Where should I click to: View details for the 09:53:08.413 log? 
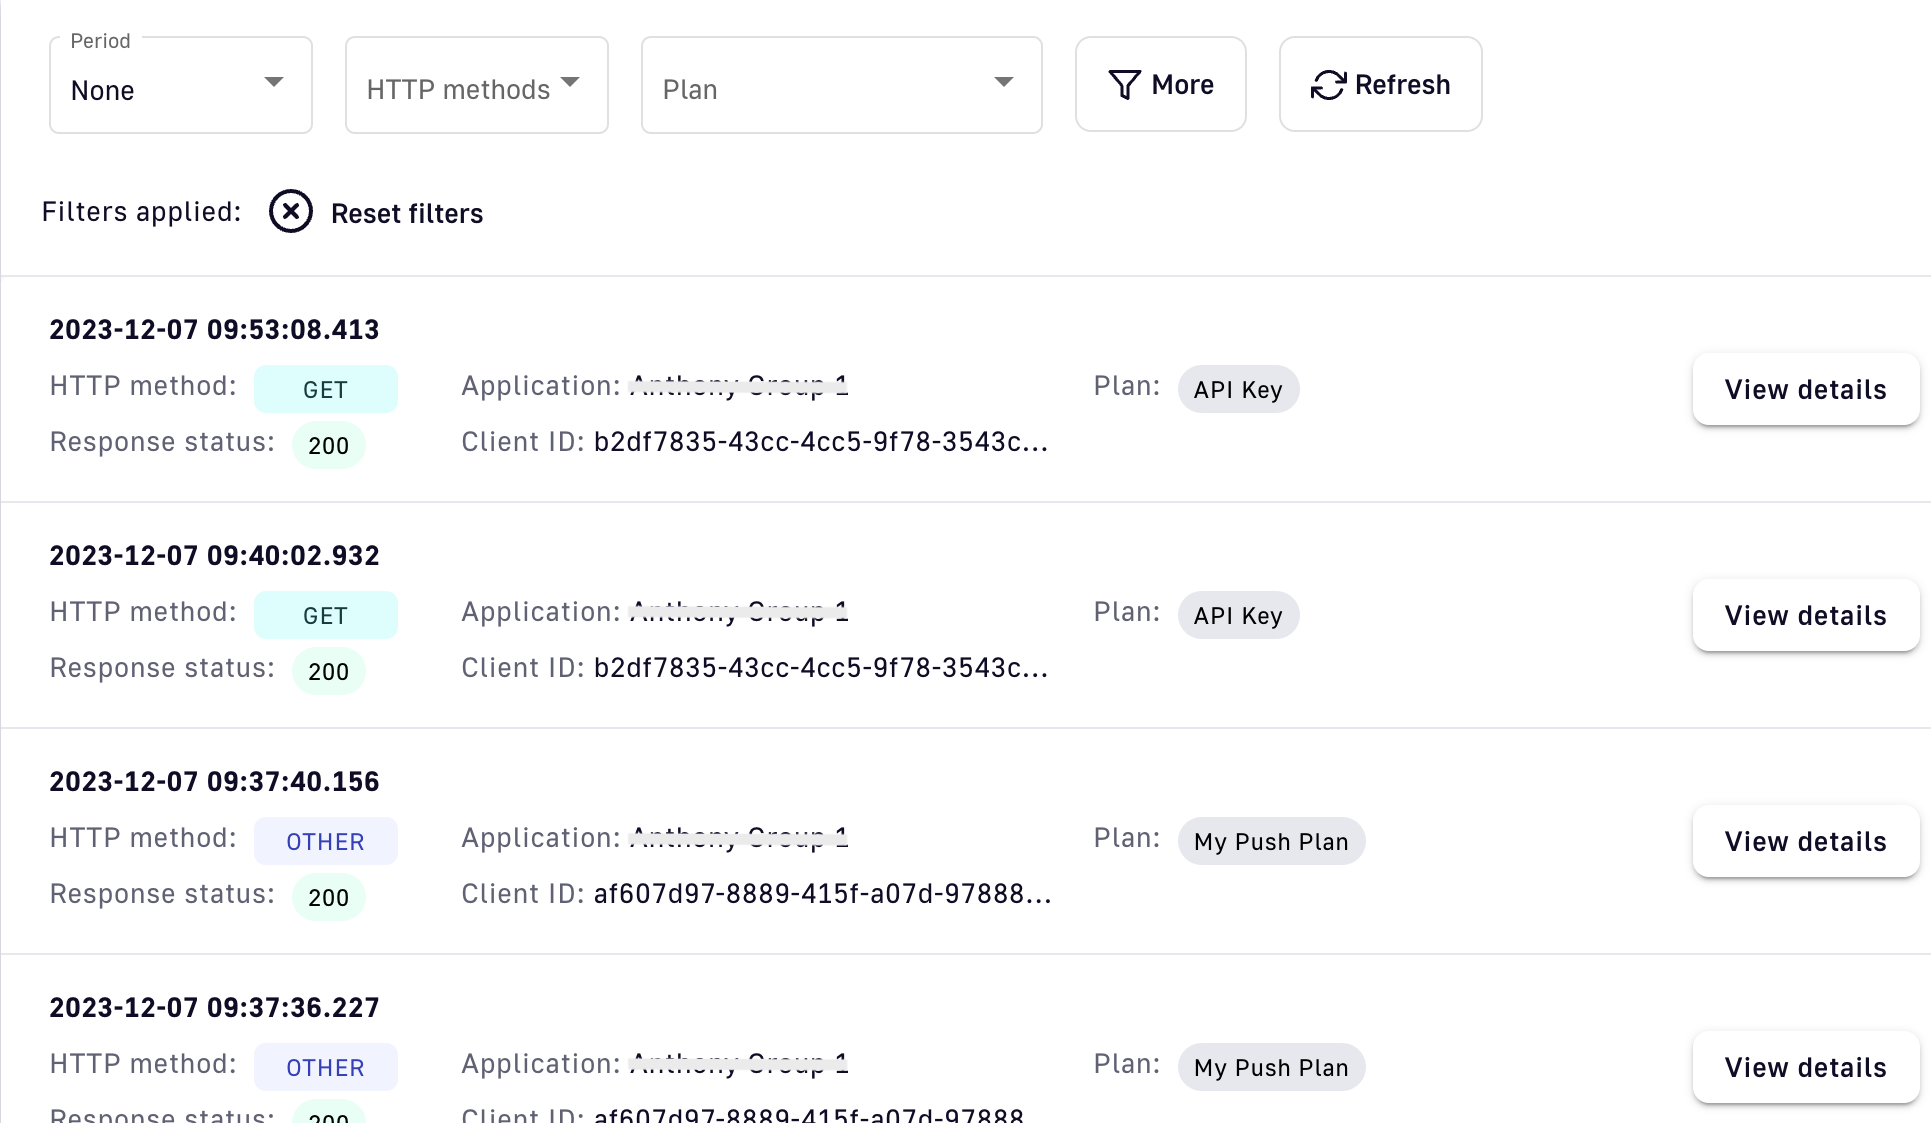pos(1805,390)
